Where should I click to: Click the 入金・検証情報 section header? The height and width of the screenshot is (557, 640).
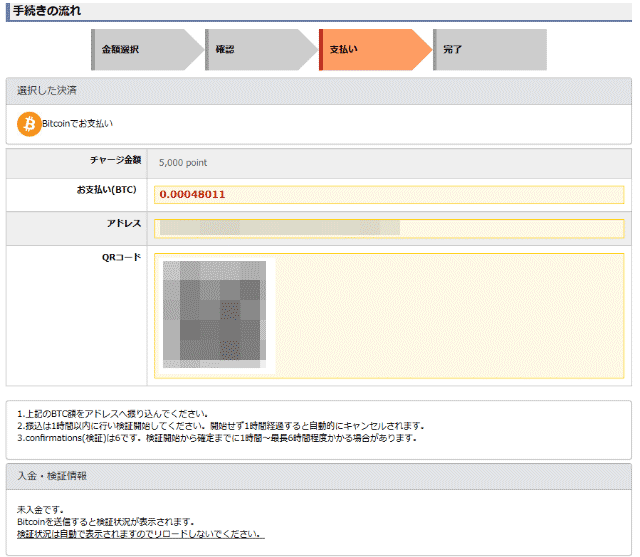pyautogui.click(x=319, y=476)
